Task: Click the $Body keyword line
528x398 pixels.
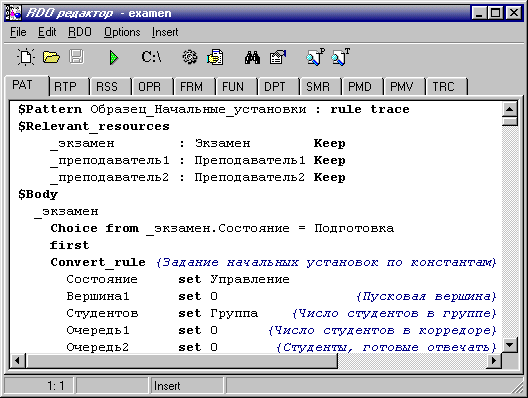Action: tap(38, 195)
